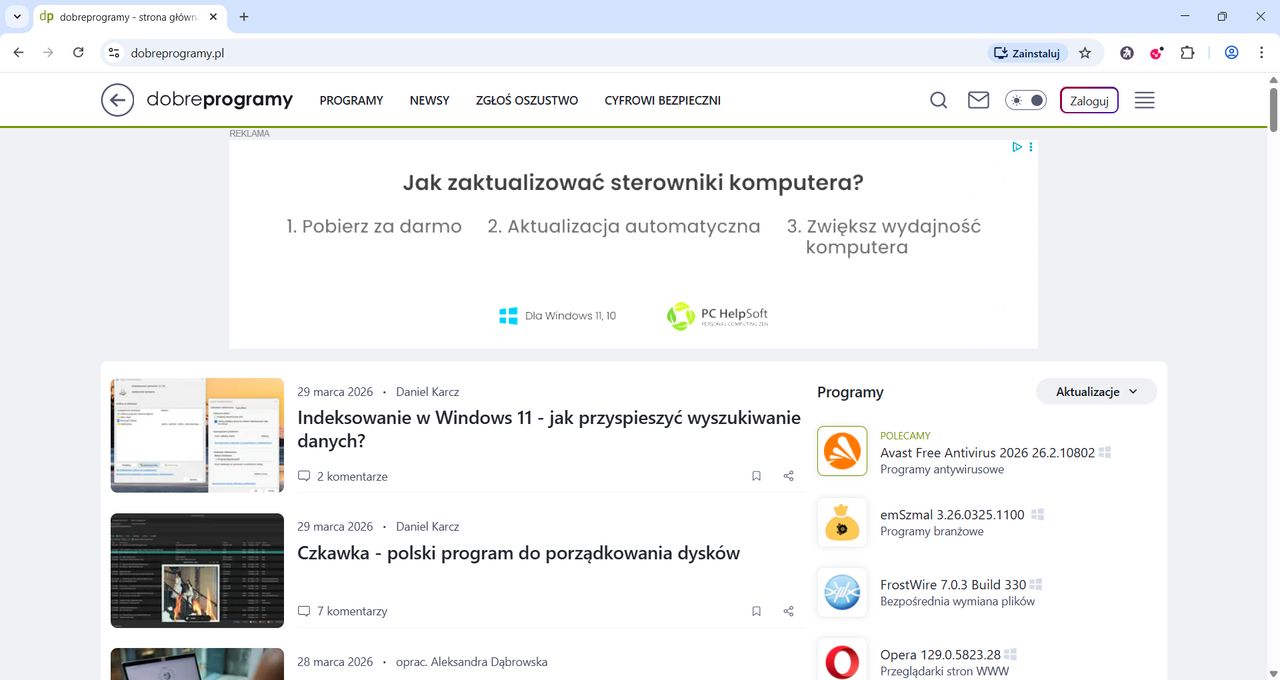
Task: Click the 29 marca 2026 date on Czkawka article
Action: pyautogui.click(x=335, y=526)
